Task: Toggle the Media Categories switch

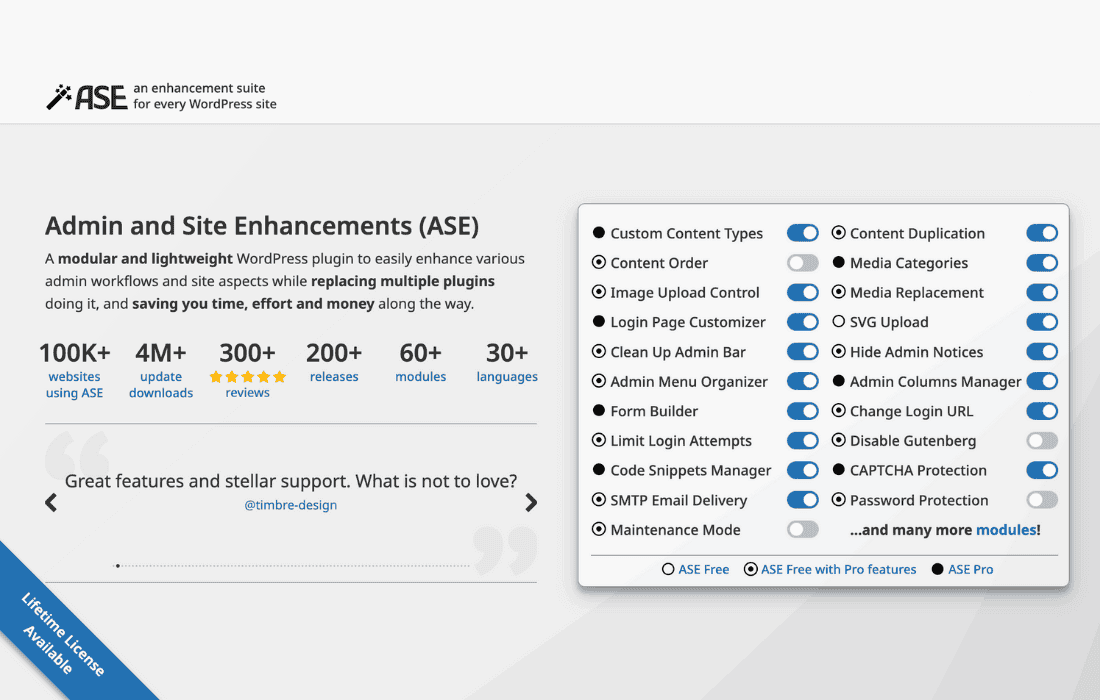Action: (x=1042, y=262)
